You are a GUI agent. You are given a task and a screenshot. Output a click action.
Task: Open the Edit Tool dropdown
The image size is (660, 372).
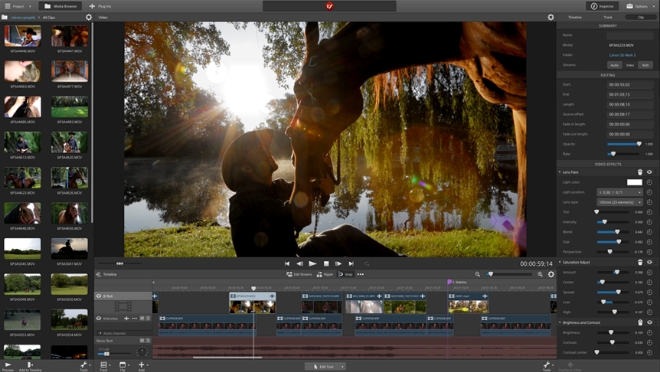click(325, 367)
